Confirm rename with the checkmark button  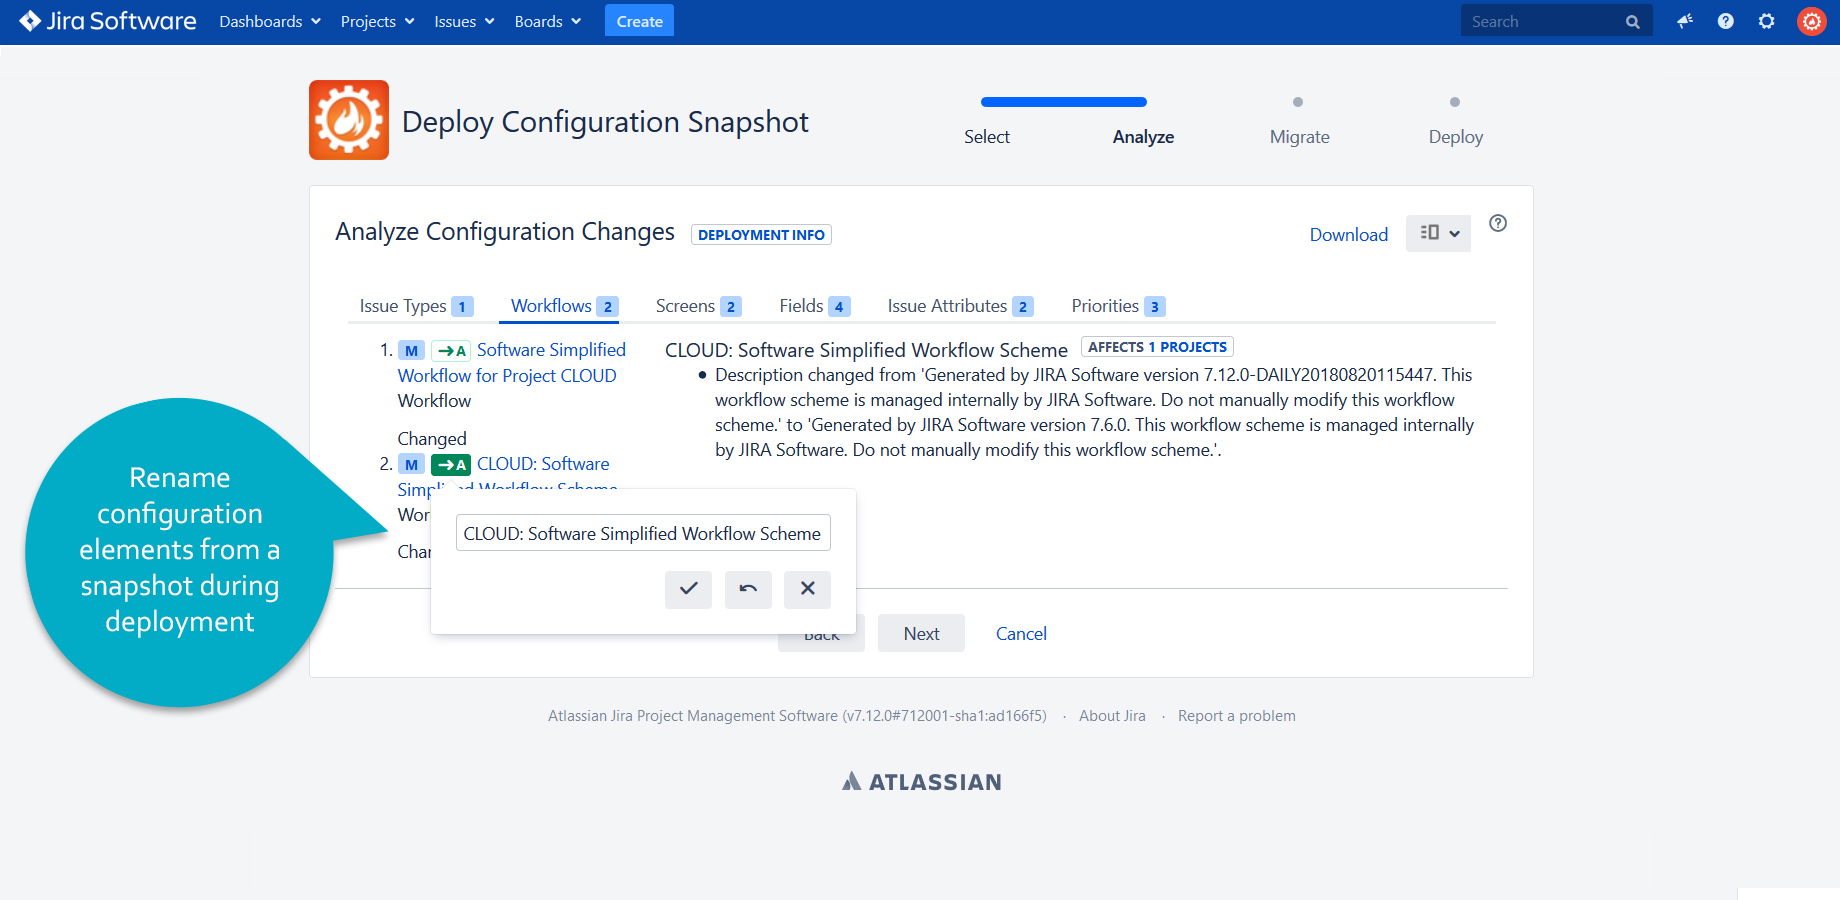click(688, 589)
